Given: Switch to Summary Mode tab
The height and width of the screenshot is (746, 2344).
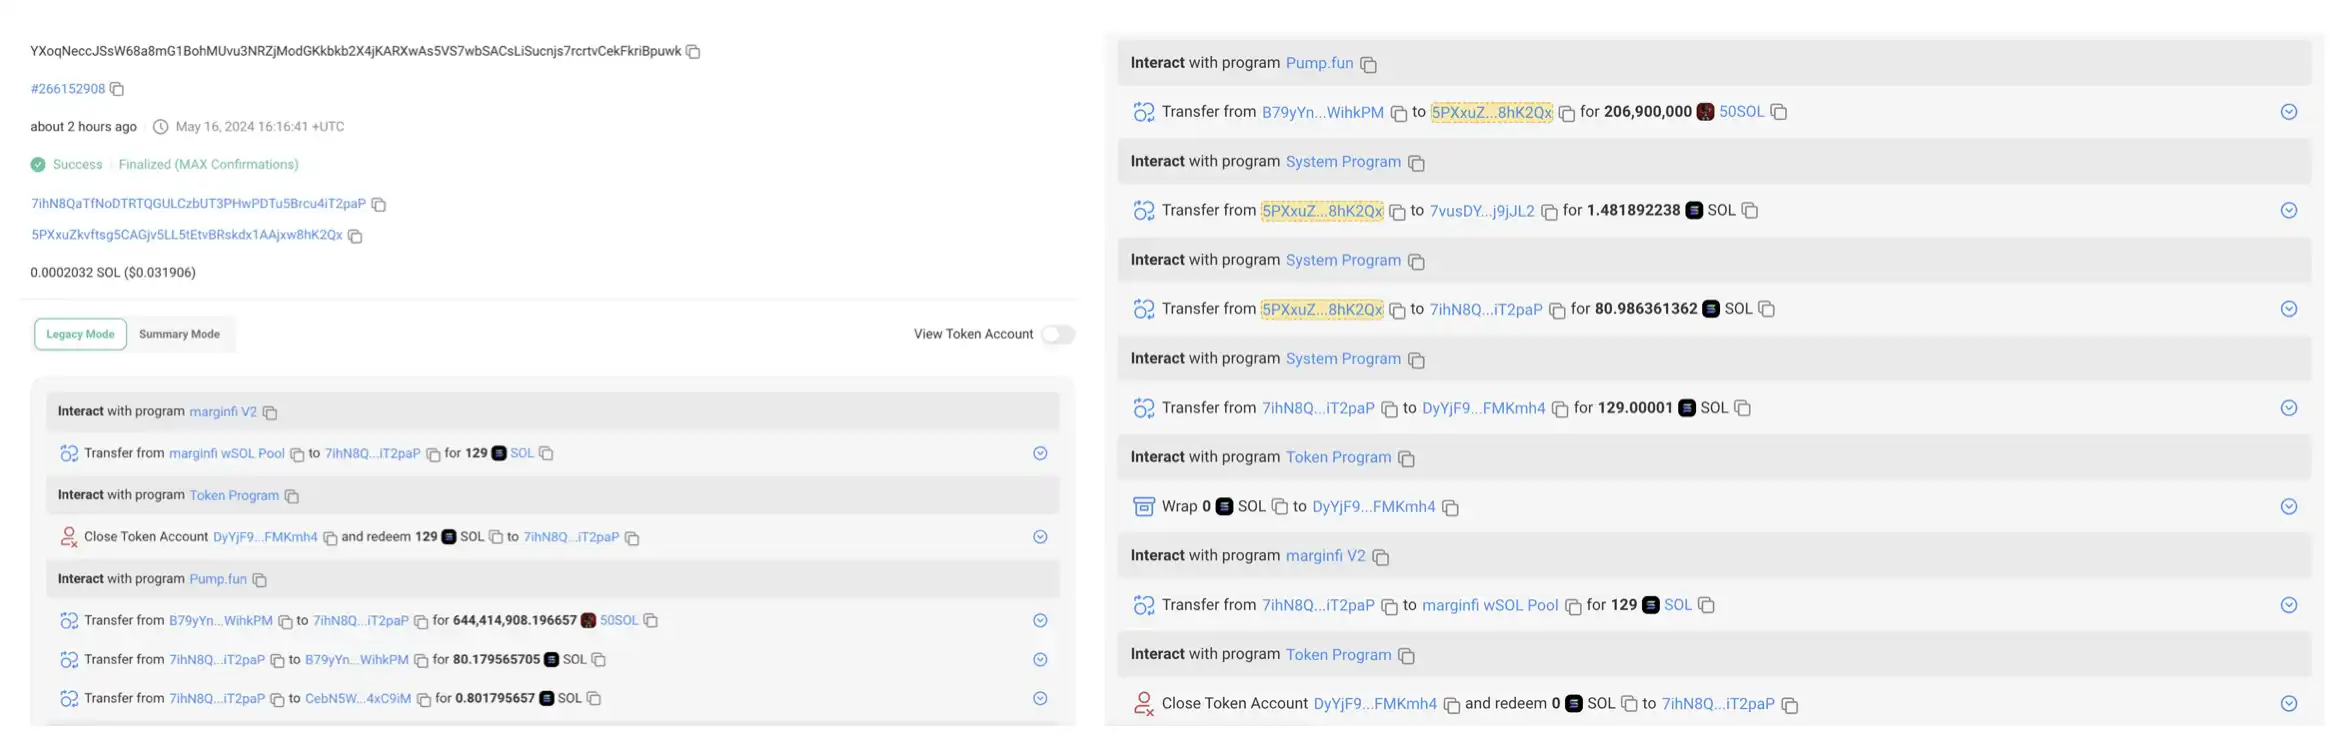Looking at the screenshot, I should 179,334.
